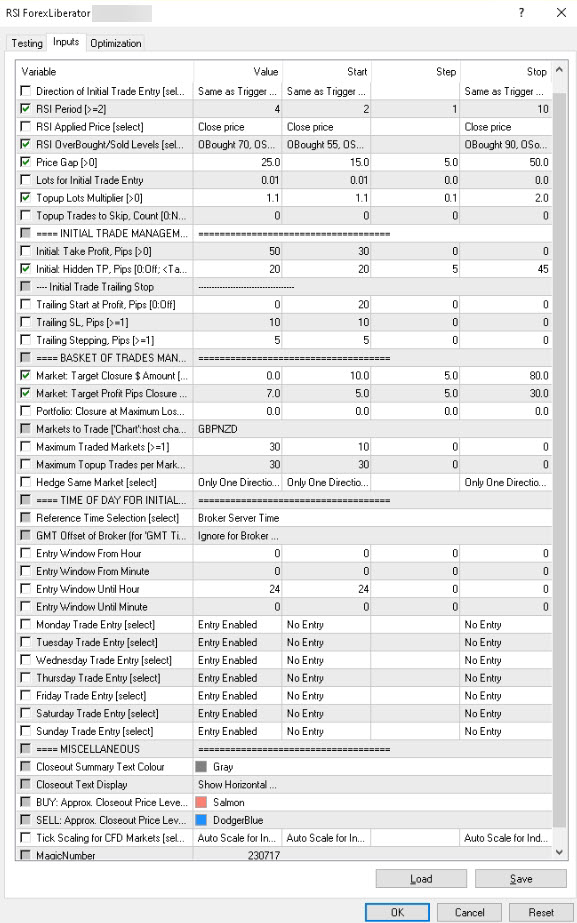Click the Gray color swatch
This screenshot has height=923, width=577.
201,766
